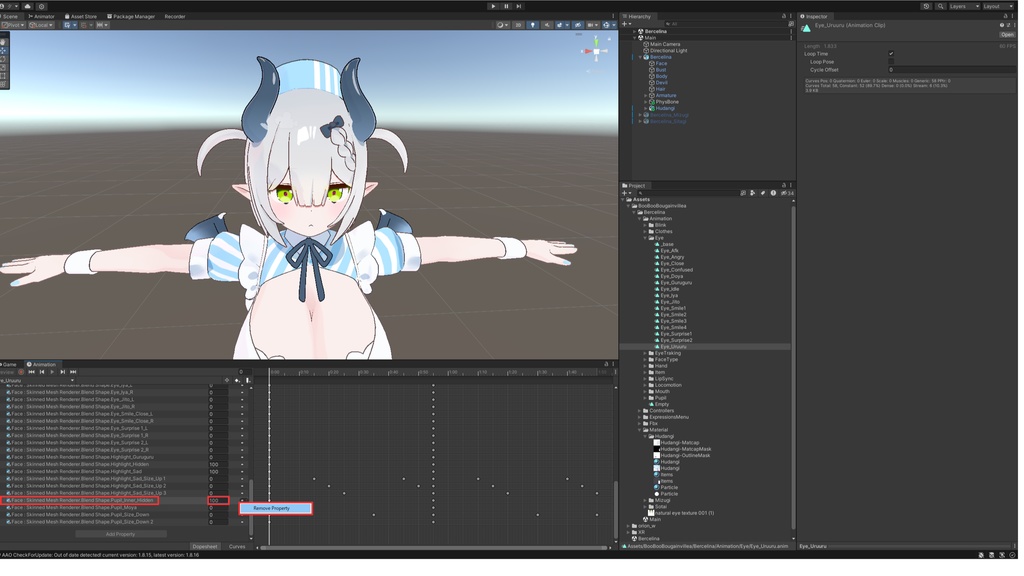
Task: Expand Armature in Hierarchy
Action: [645, 95]
